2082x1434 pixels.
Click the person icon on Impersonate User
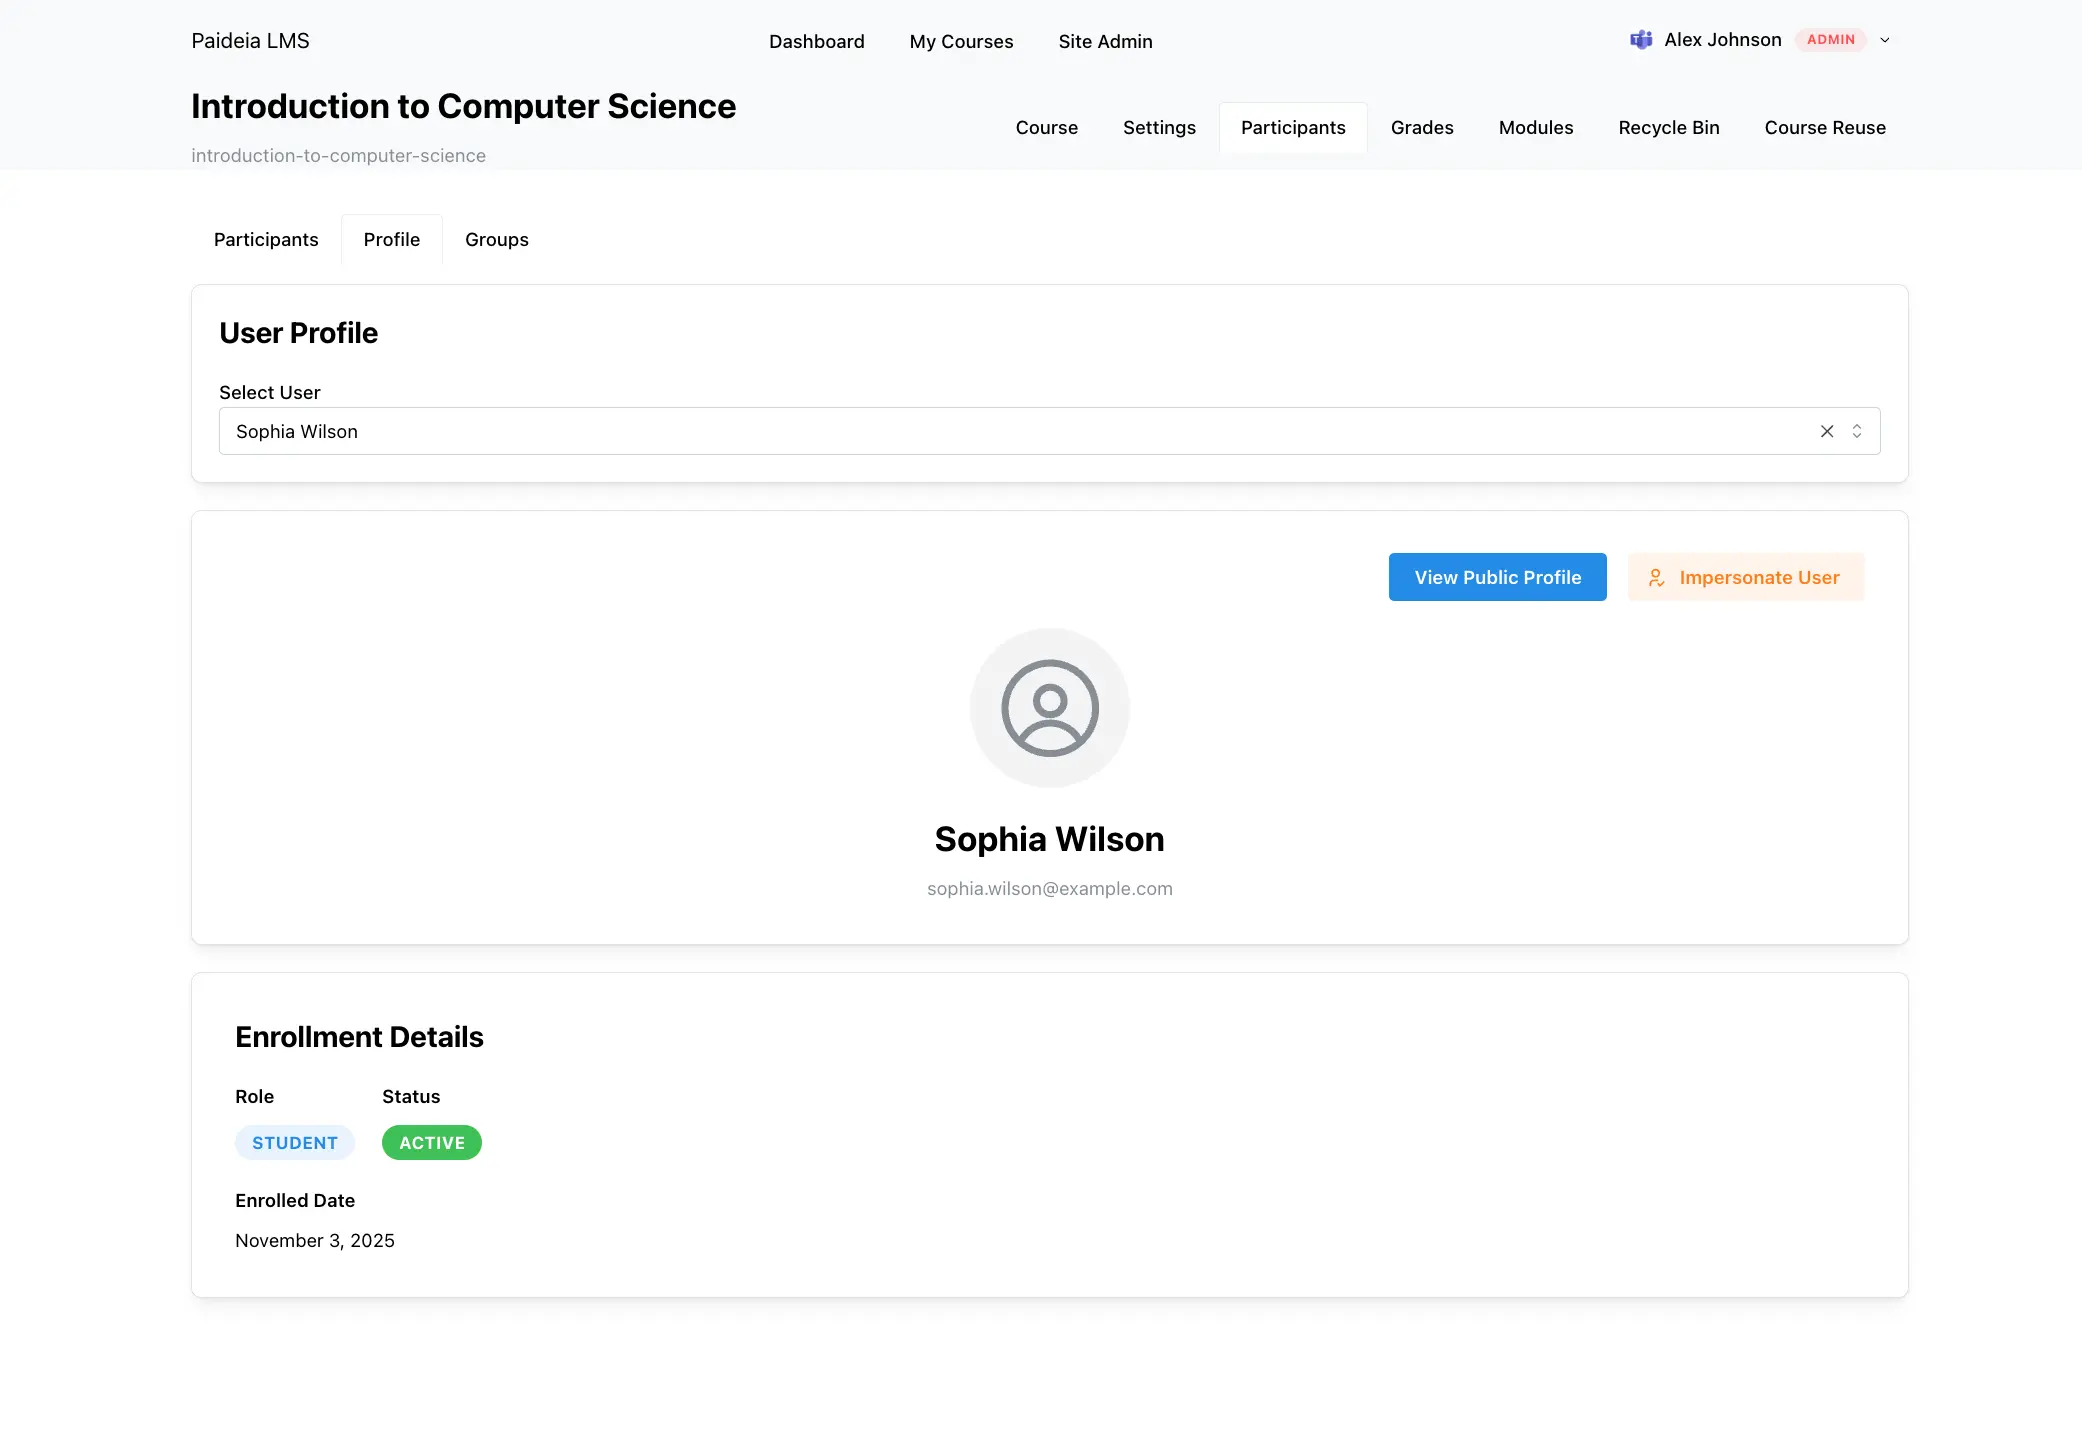[x=1656, y=578]
